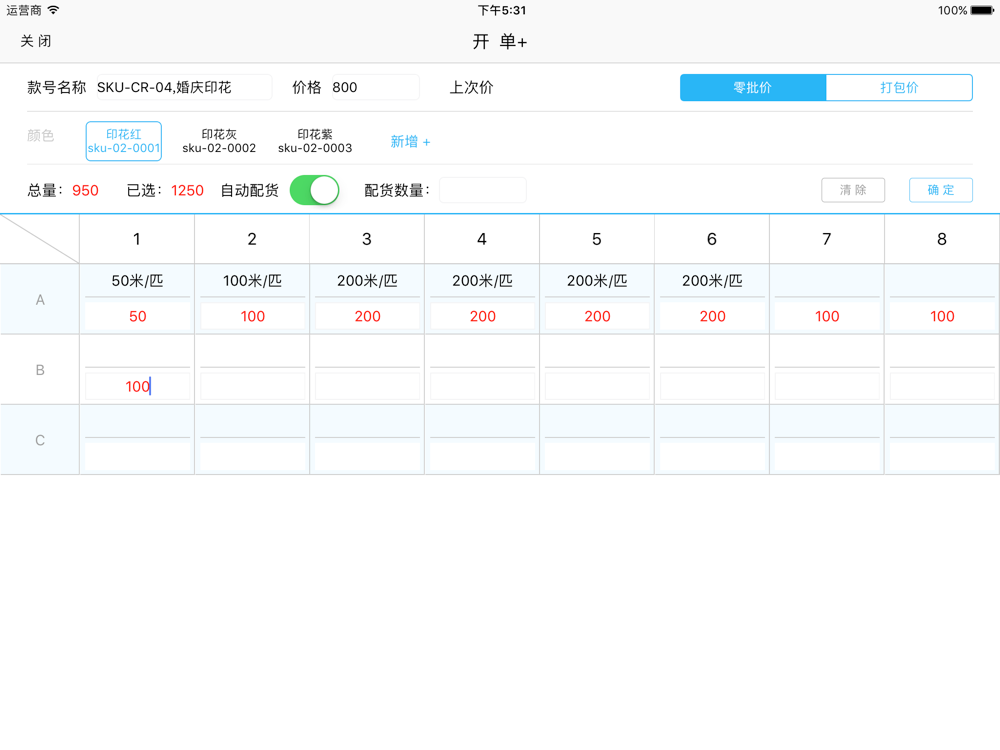Screen dimensions: 1000x750
Task: Click row C column 7 empty quantity field
Action: click(827, 457)
